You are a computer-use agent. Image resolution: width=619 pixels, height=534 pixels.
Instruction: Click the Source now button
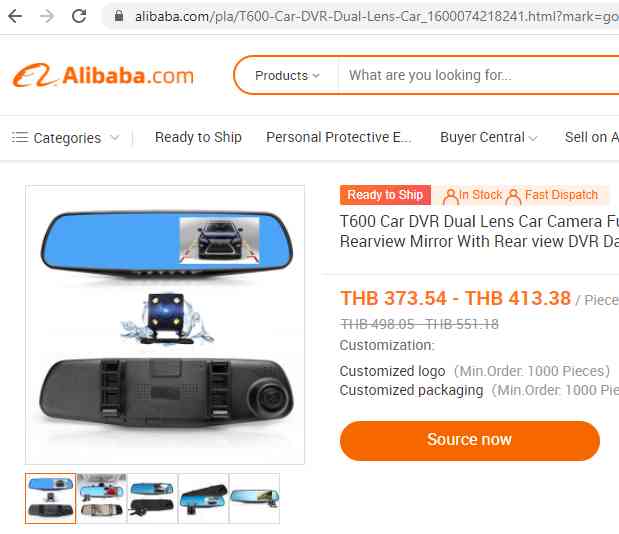[x=469, y=440]
